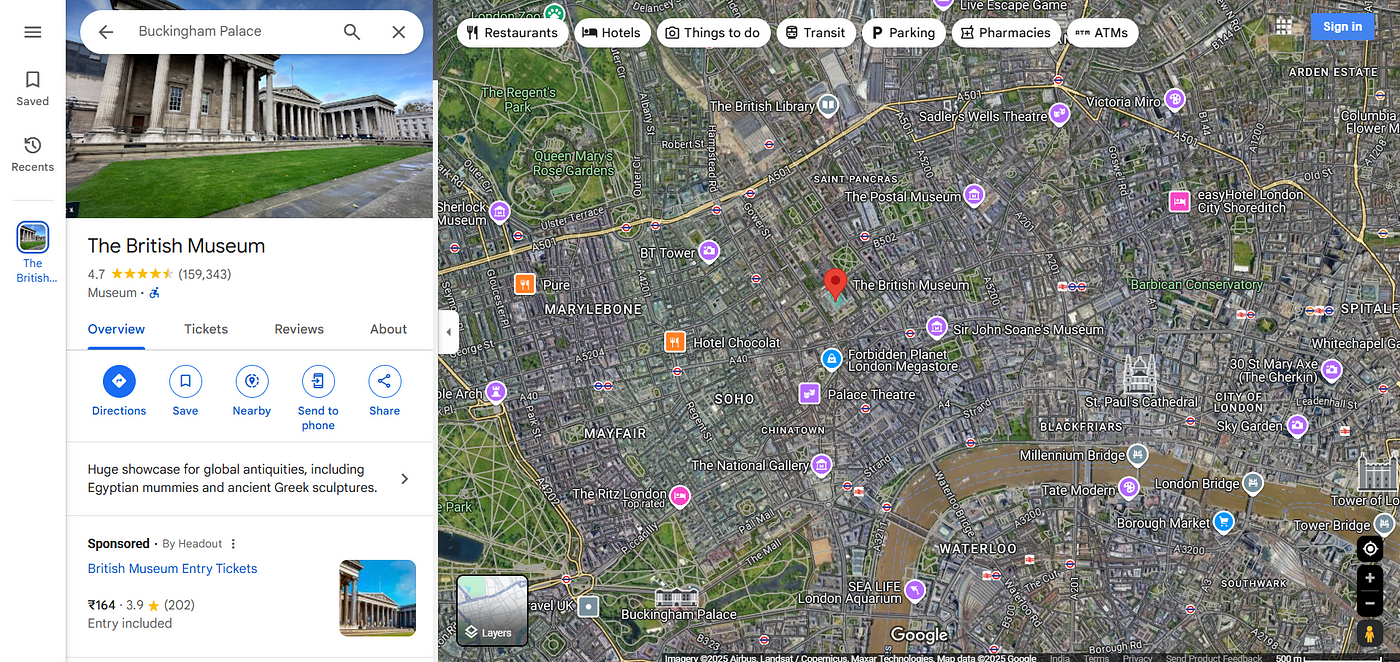Select the Tate Modern marker
This screenshot has height=662, width=1400.
[x=1129, y=488]
